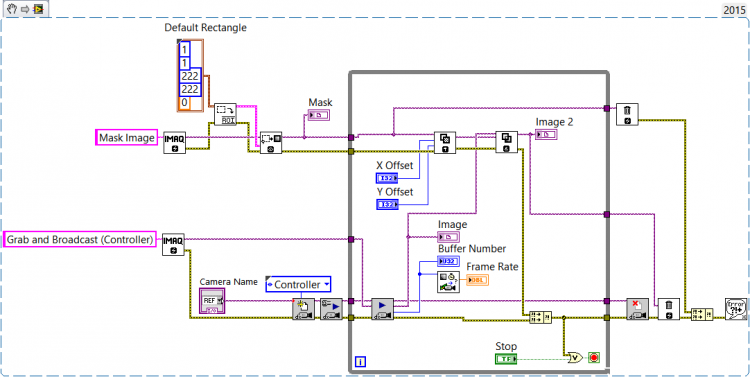
Task: Select the IMAQ ROI to Mask node
Action: point(271,143)
